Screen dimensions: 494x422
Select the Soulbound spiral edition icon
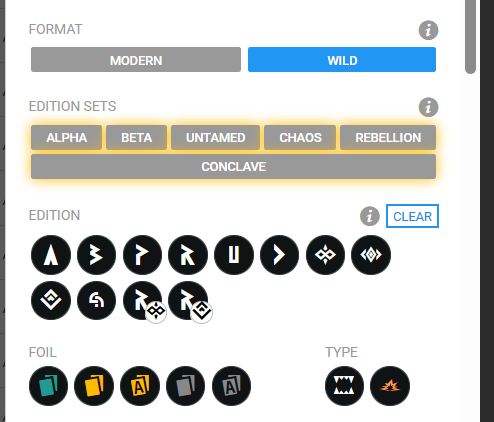click(96, 301)
